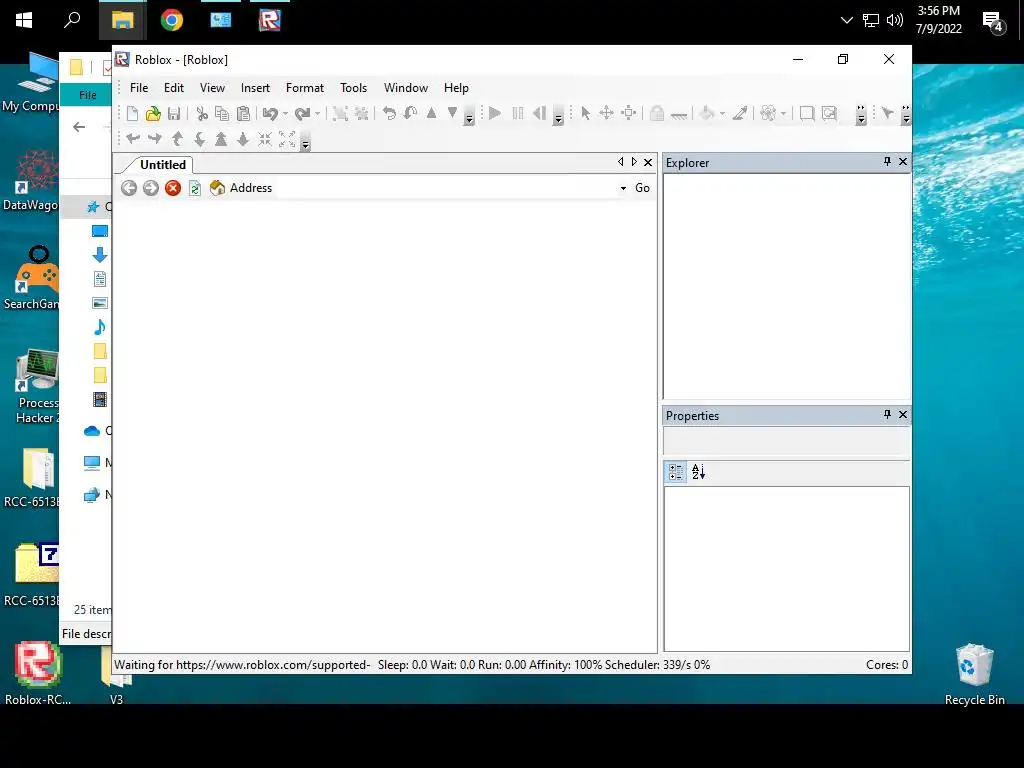
Task: Pin the Explorer panel
Action: pos(887,161)
